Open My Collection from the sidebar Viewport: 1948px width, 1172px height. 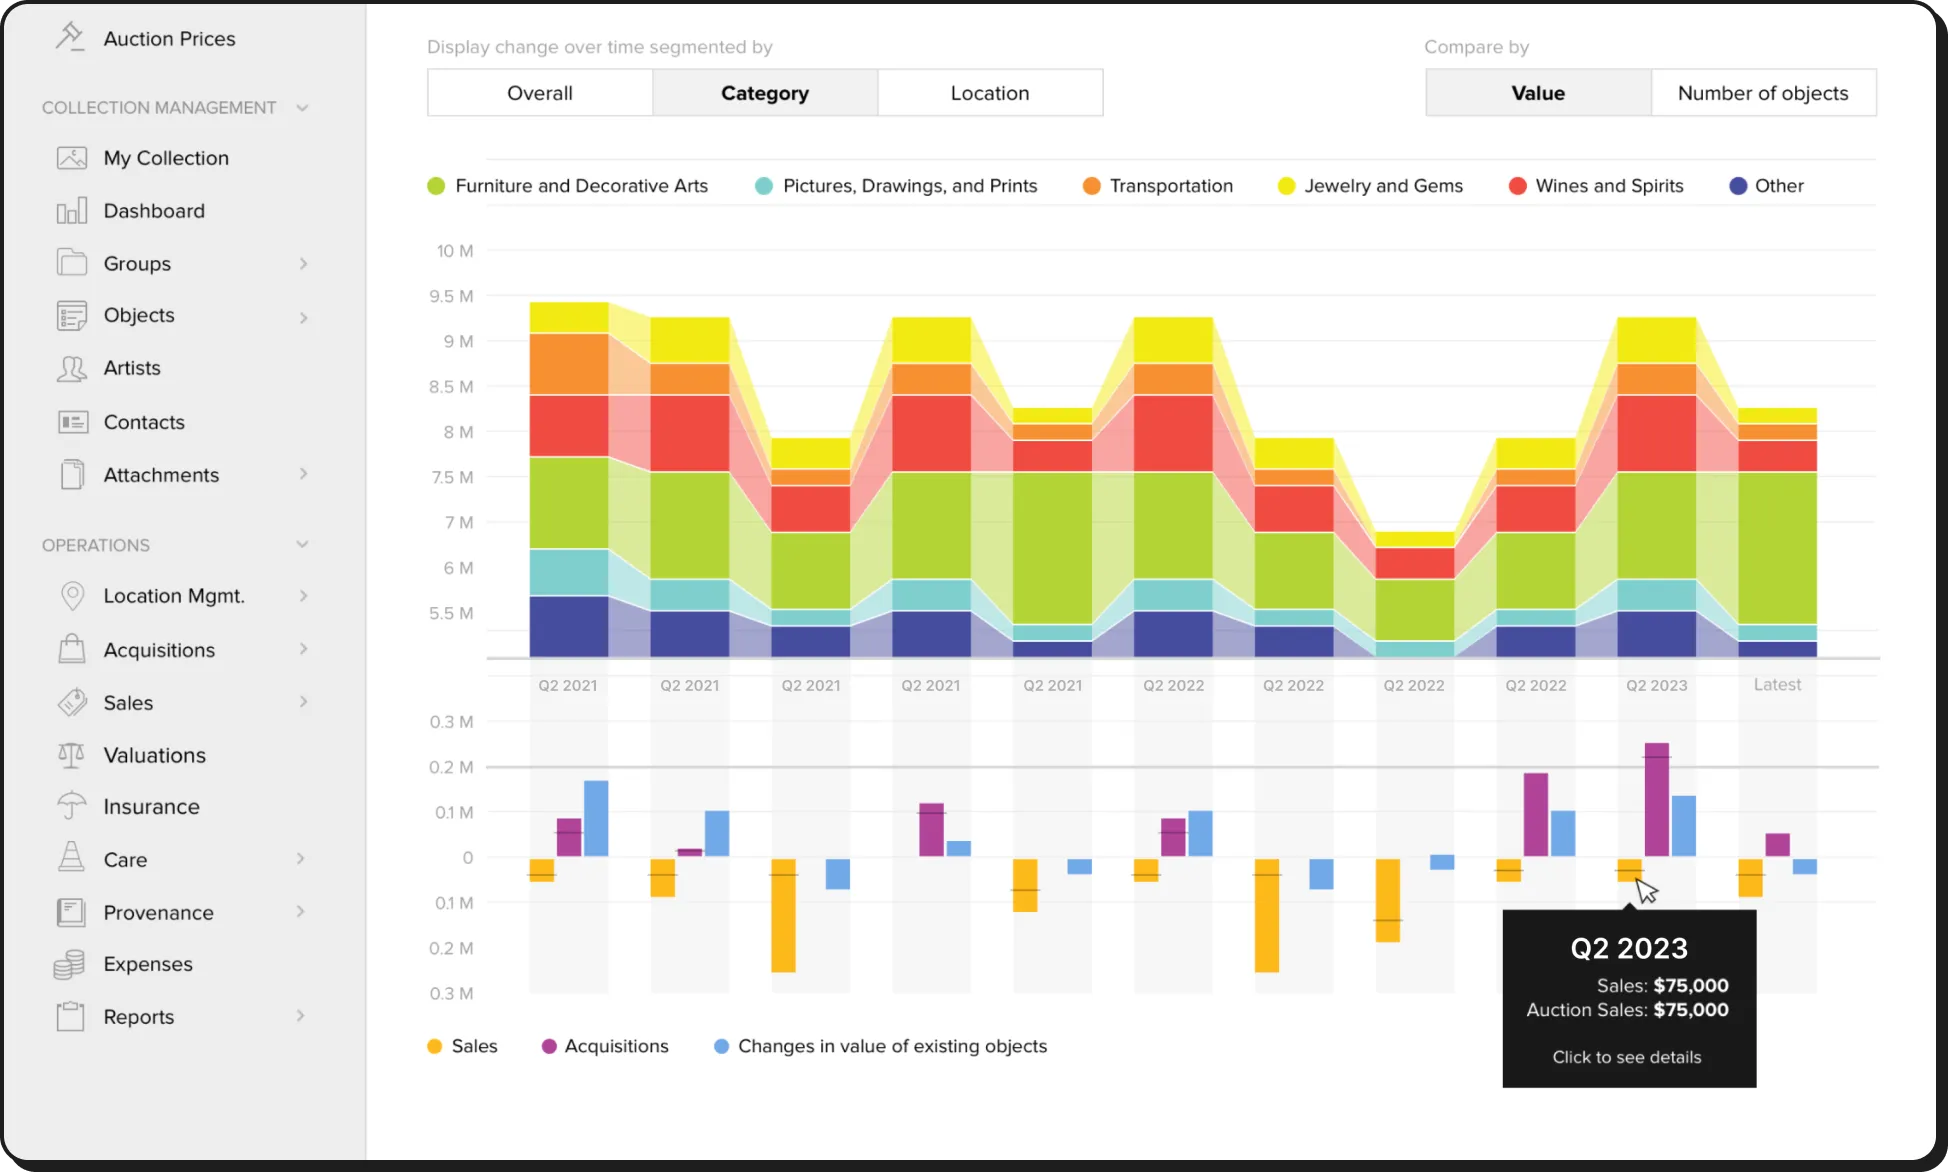[165, 157]
